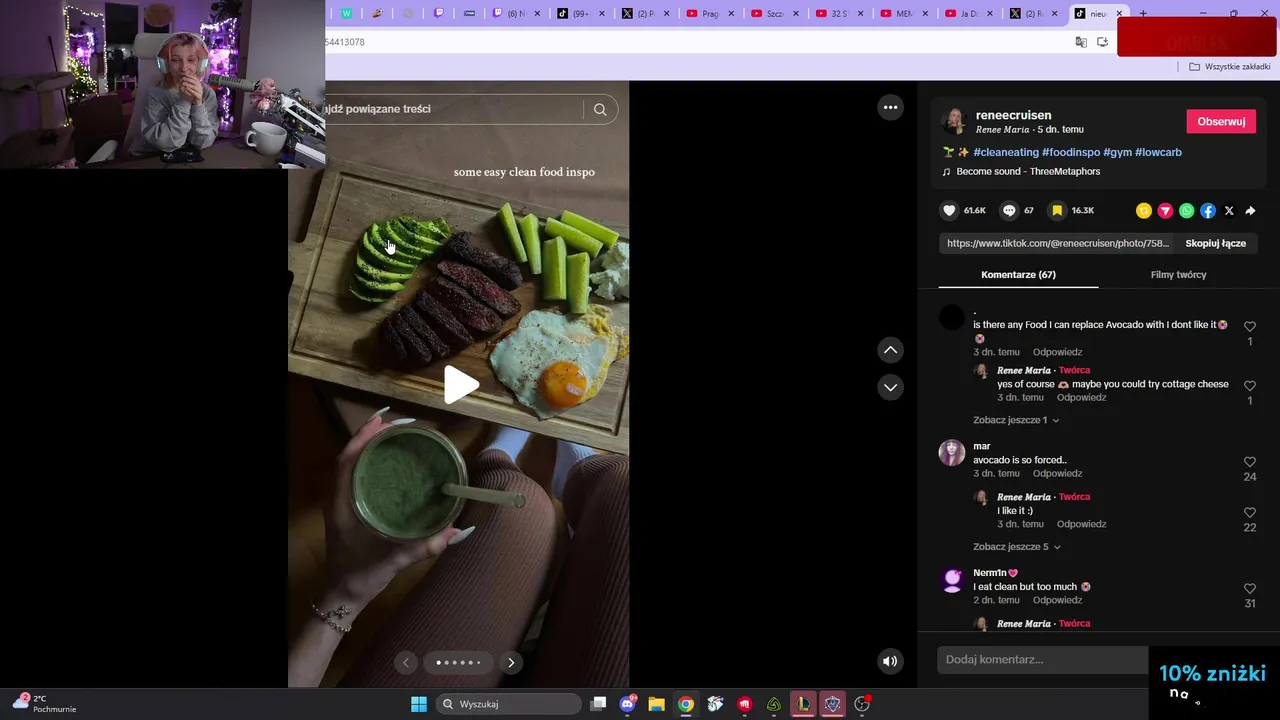Send to friends via the red arrow icon
This screenshot has width=1280, height=720.
[1165, 211]
